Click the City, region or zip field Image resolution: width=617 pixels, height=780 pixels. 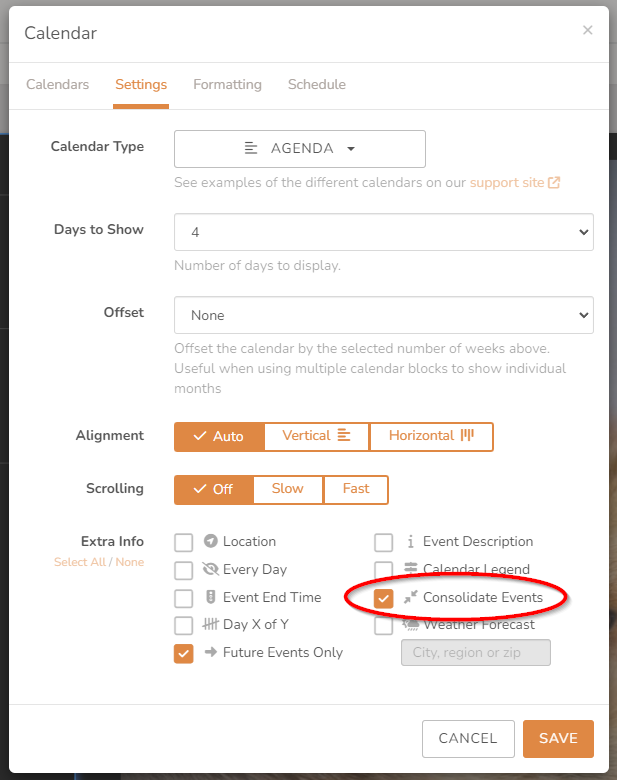pos(476,652)
